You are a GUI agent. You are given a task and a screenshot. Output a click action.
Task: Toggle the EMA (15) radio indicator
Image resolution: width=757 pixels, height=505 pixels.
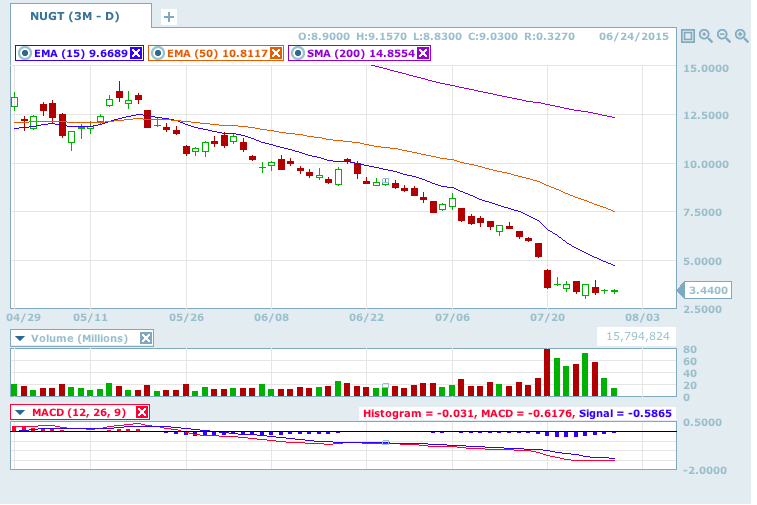click(25, 53)
